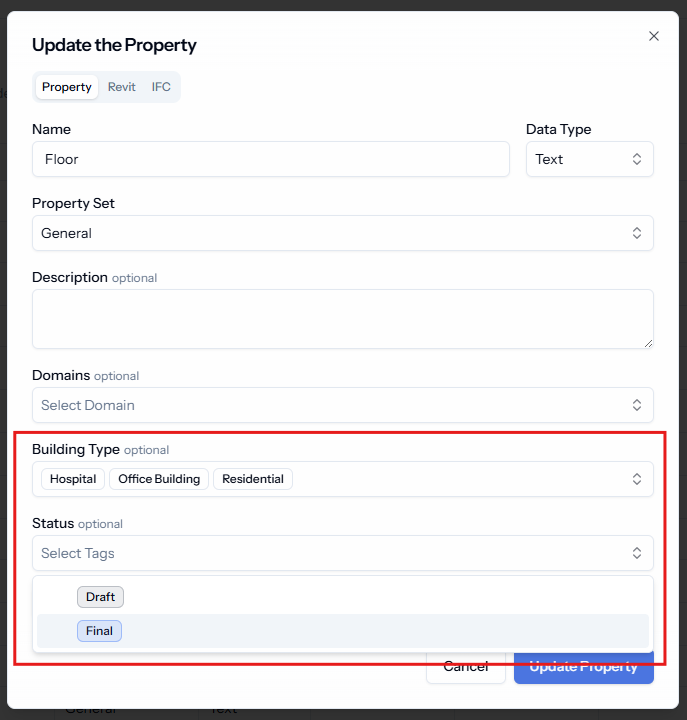
Task: Close the Update the Property dialog
Action: [653, 36]
